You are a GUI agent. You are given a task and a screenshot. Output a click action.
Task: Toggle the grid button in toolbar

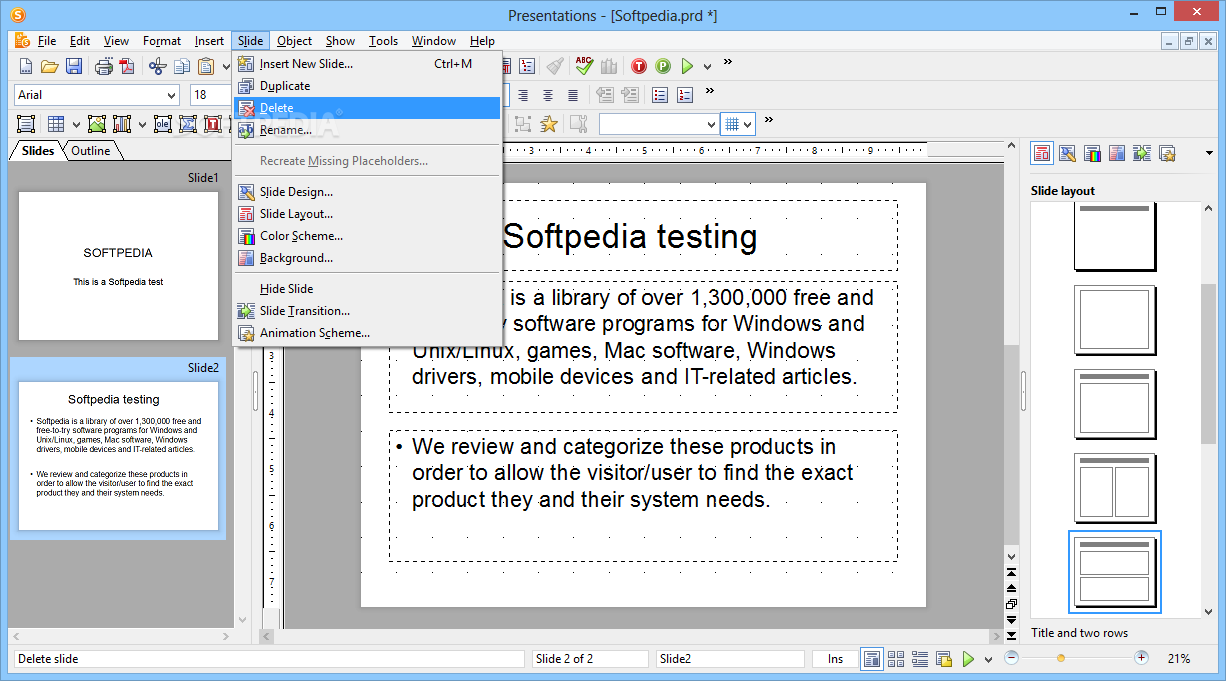click(x=732, y=124)
